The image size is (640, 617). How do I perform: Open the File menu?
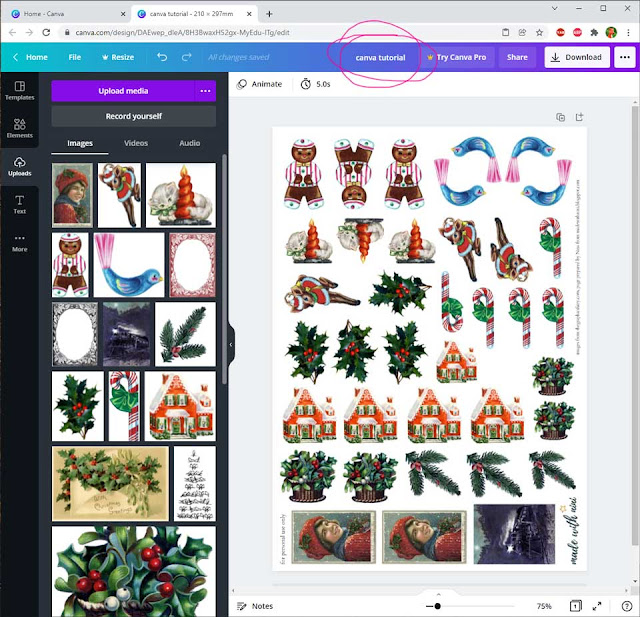tap(75, 57)
